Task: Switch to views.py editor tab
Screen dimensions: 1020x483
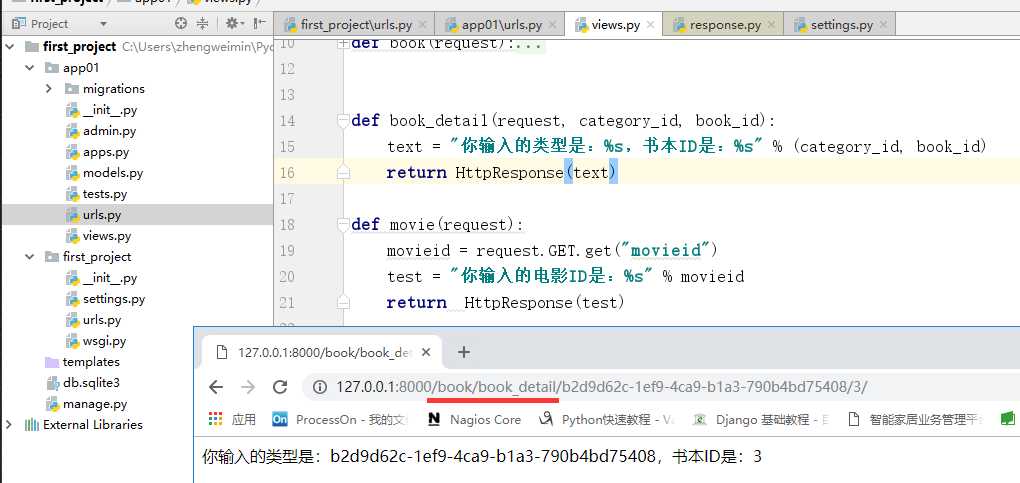Action: coord(615,25)
